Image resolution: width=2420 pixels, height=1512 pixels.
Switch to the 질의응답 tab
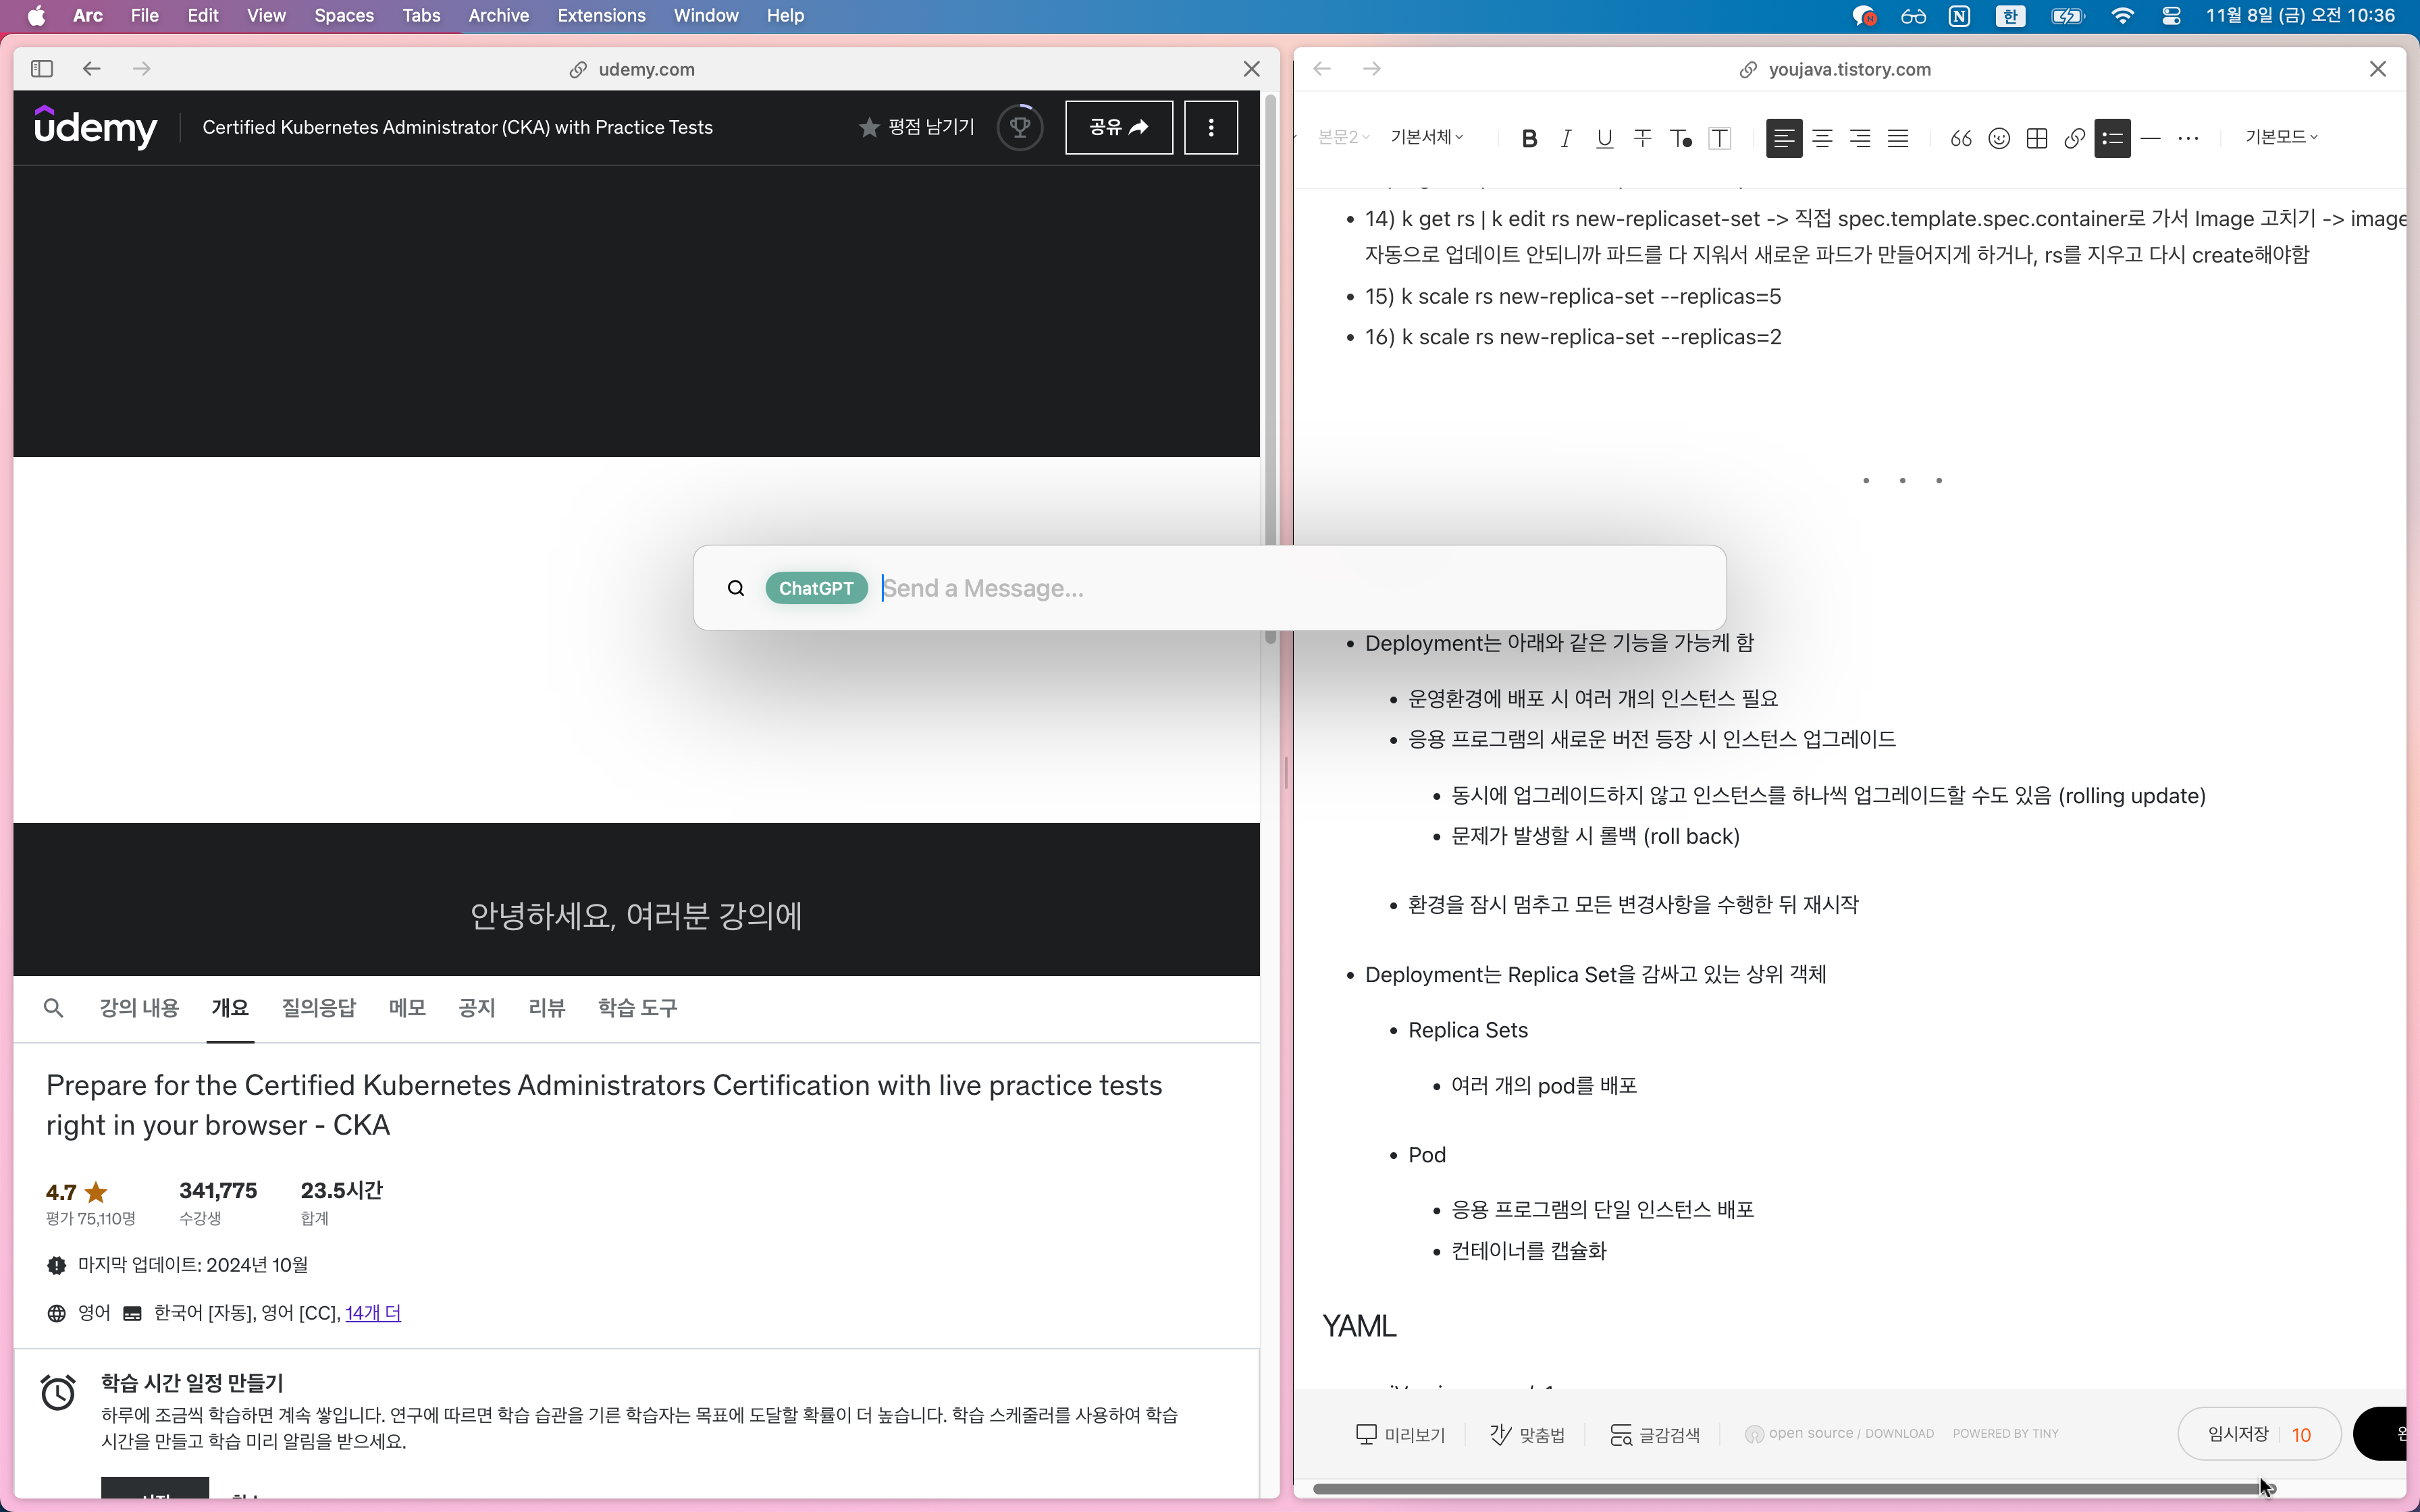coord(319,1008)
